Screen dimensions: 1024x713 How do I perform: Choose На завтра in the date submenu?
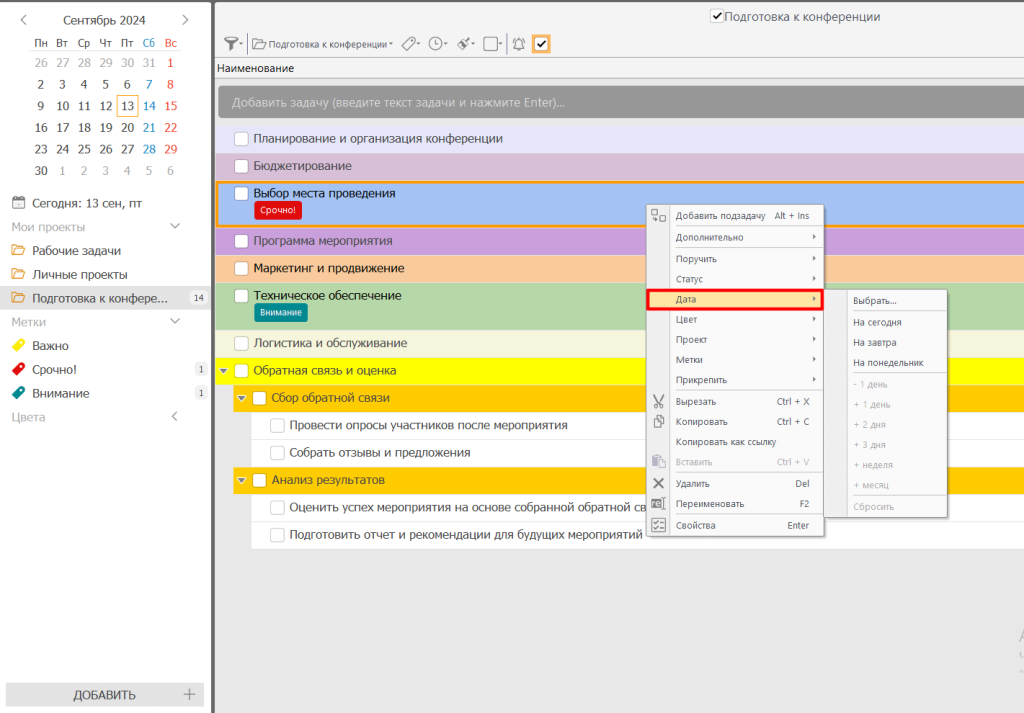click(875, 342)
